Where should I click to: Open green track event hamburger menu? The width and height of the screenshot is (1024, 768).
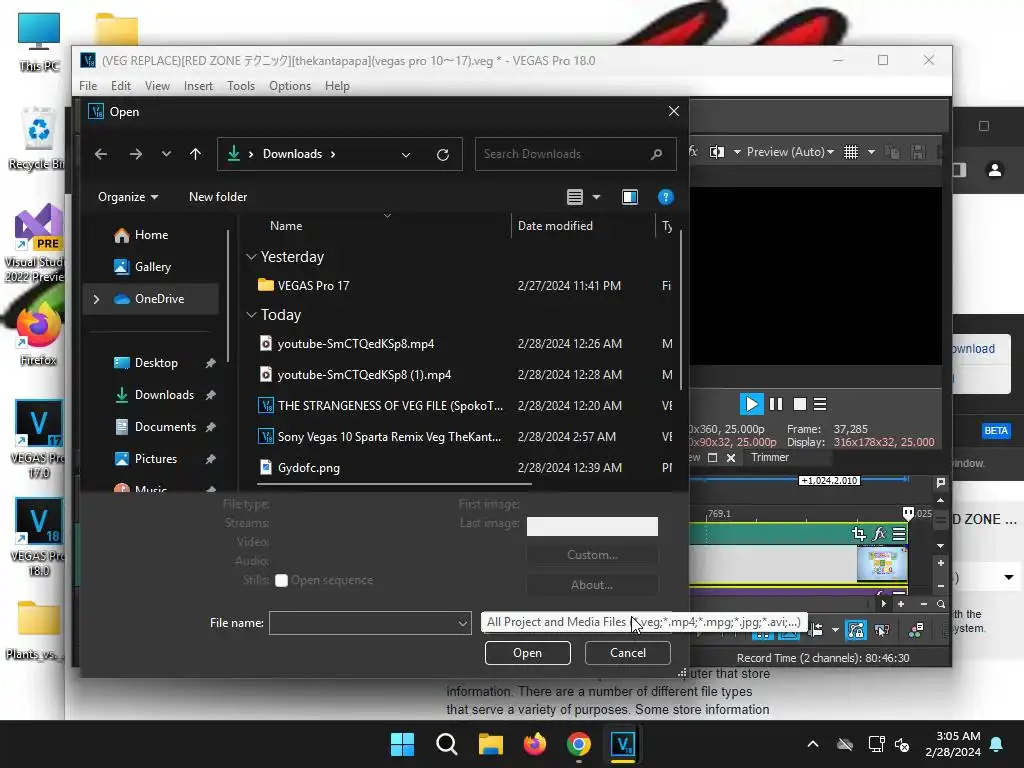899,534
